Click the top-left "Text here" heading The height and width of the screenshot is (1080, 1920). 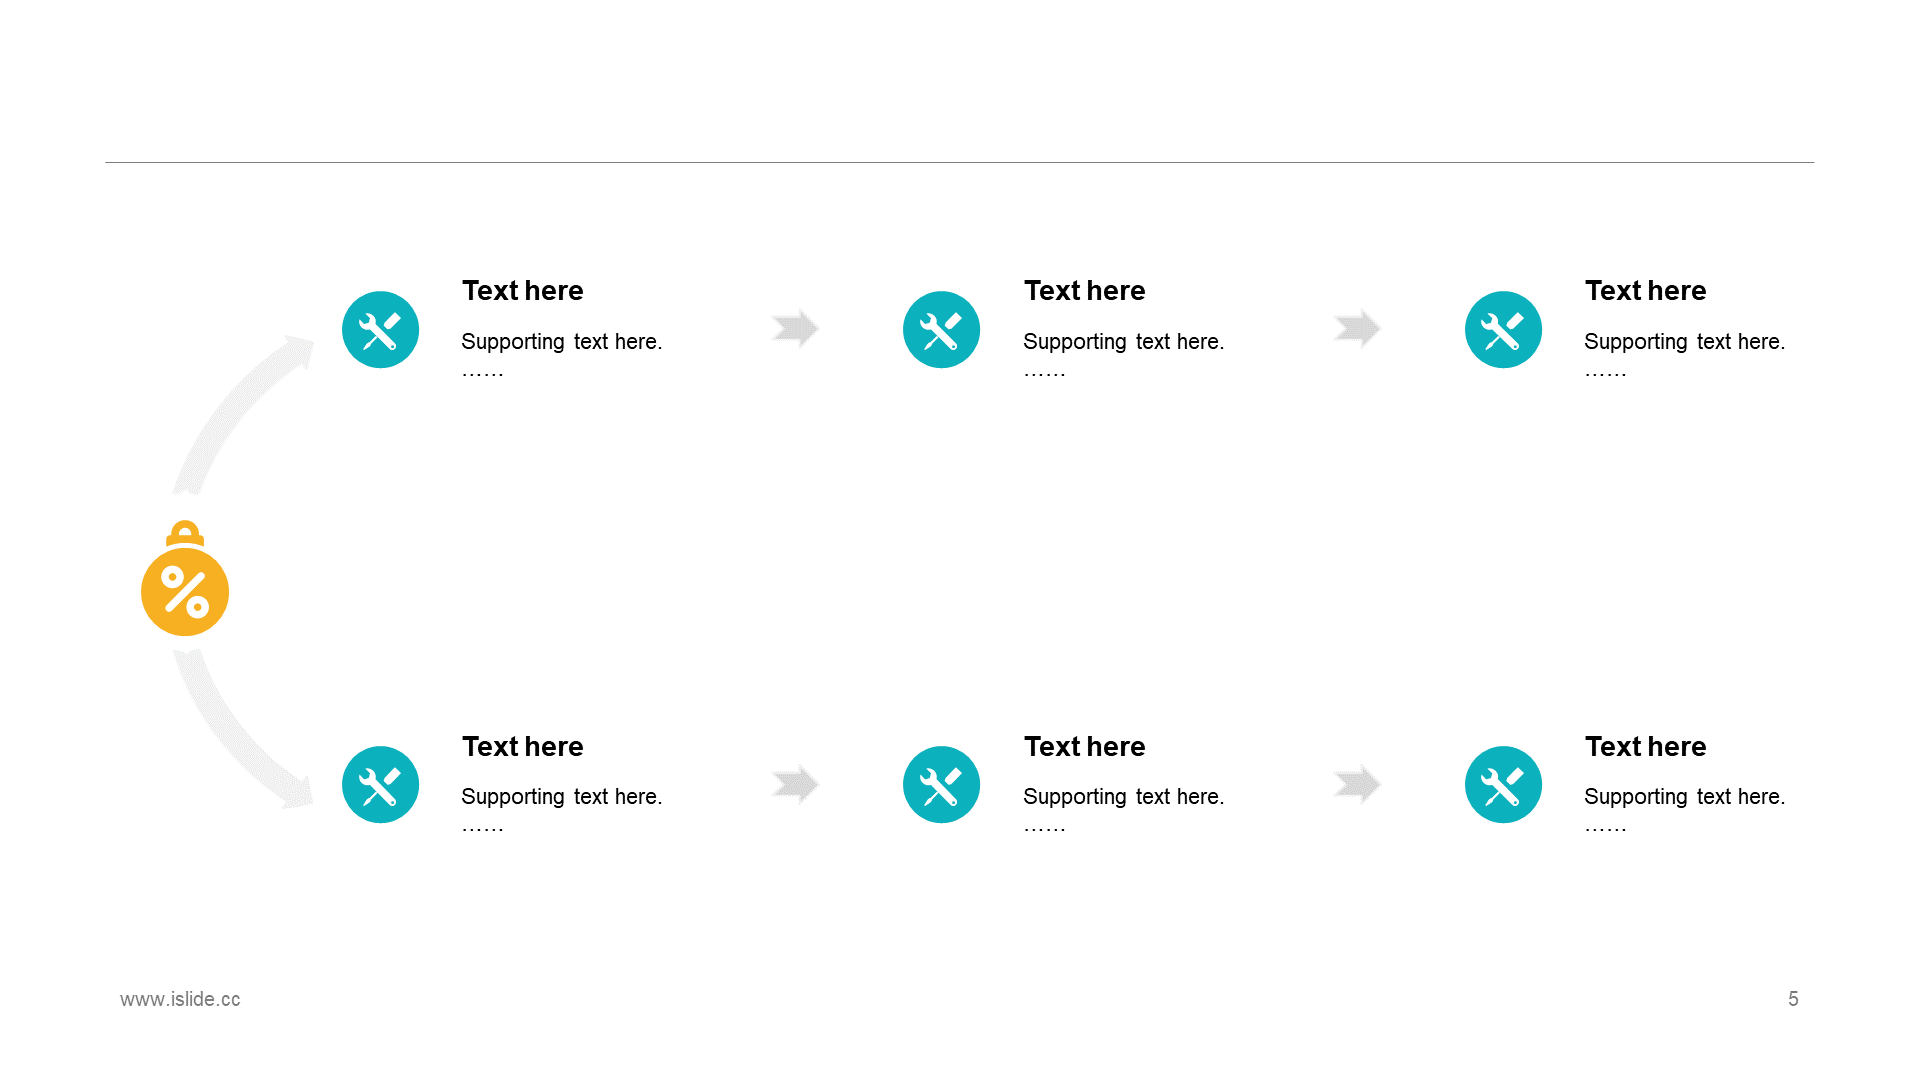click(x=523, y=291)
